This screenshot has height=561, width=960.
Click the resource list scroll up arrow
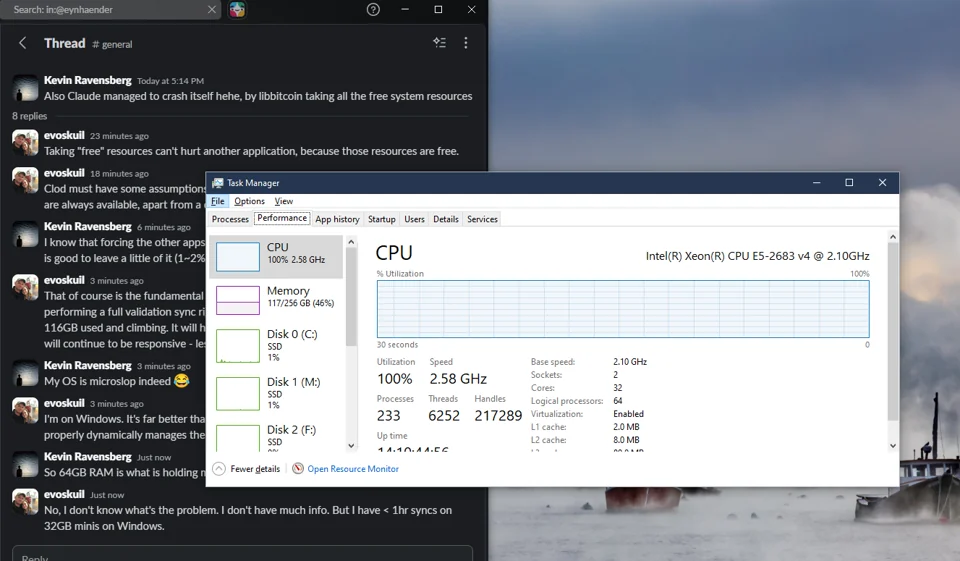351,242
